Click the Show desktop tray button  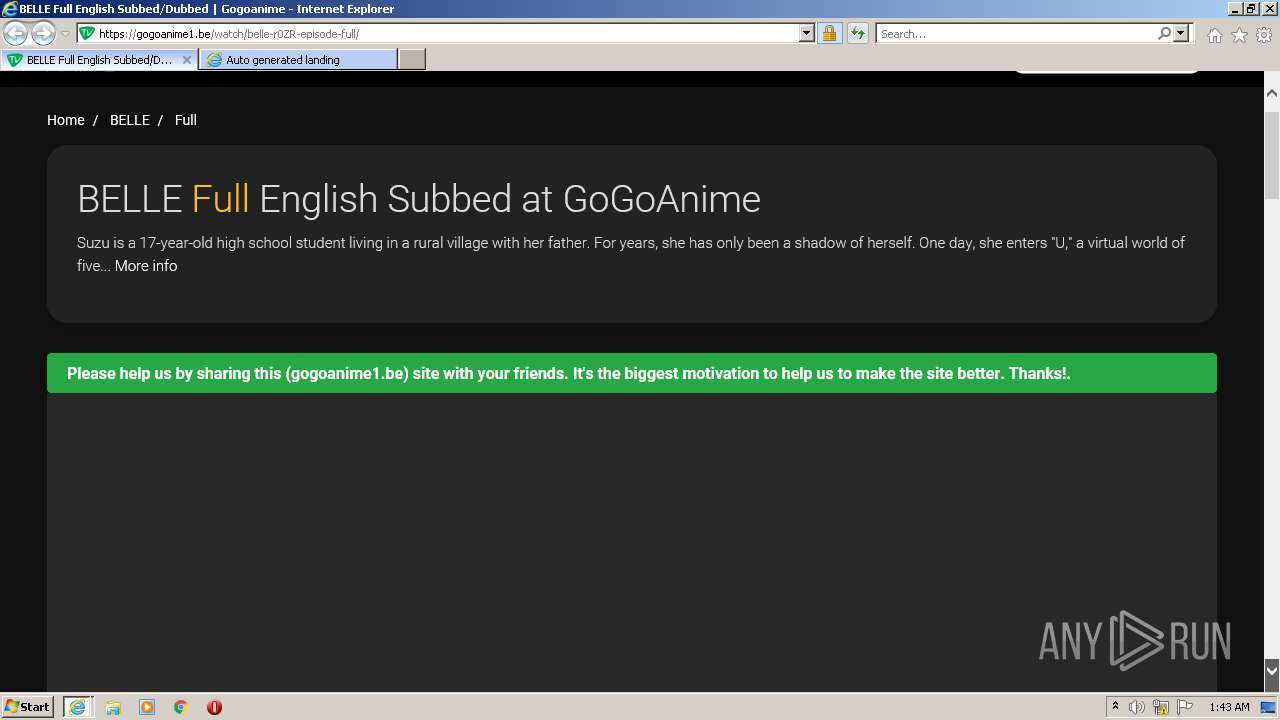pos(1269,707)
